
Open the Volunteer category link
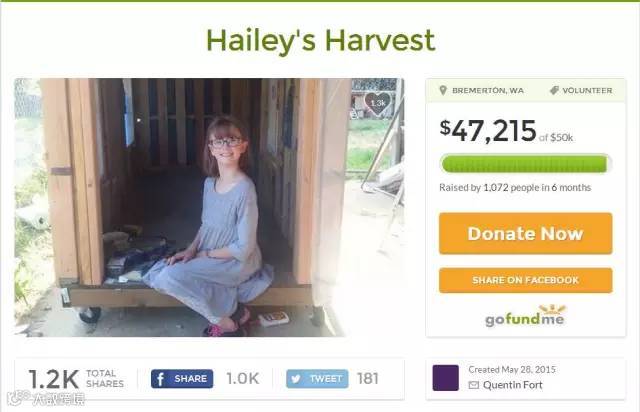click(x=587, y=91)
